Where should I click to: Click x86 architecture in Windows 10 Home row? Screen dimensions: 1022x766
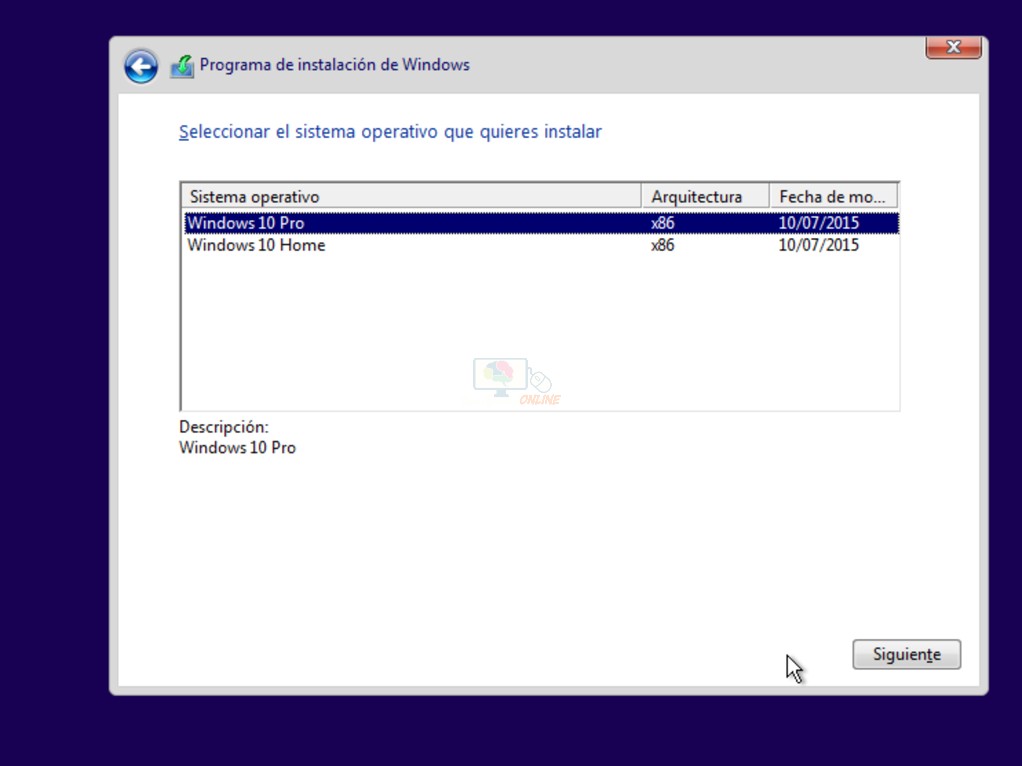662,245
